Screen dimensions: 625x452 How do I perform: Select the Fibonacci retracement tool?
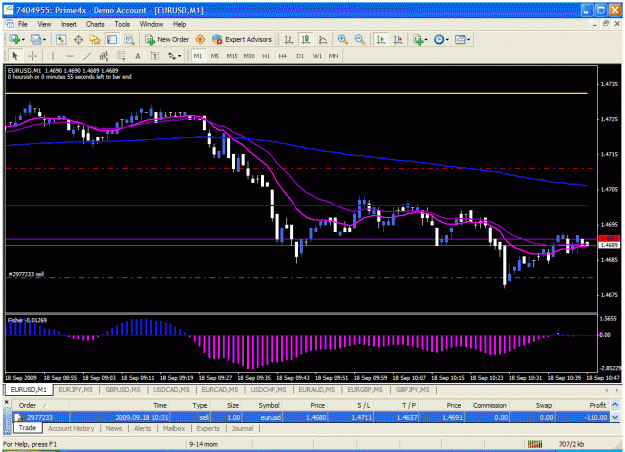pos(121,56)
